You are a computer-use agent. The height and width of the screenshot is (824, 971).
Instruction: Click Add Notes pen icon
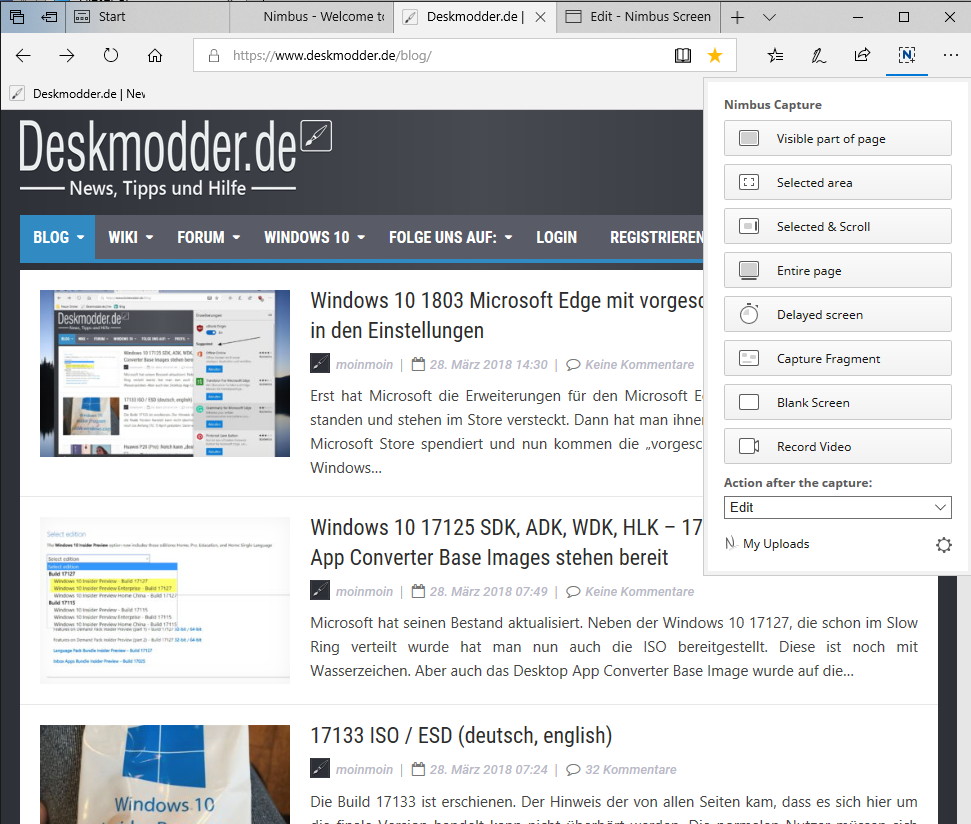coord(818,55)
